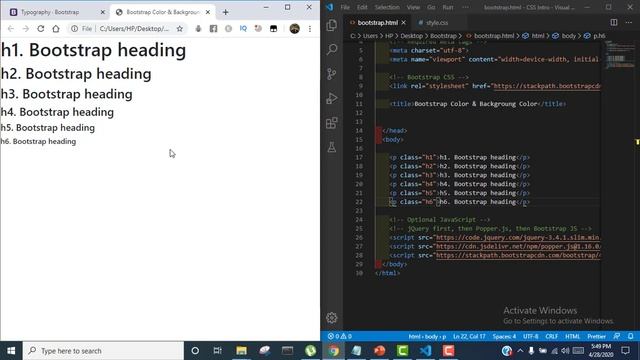Click Prettier status bar button

pos(596,336)
